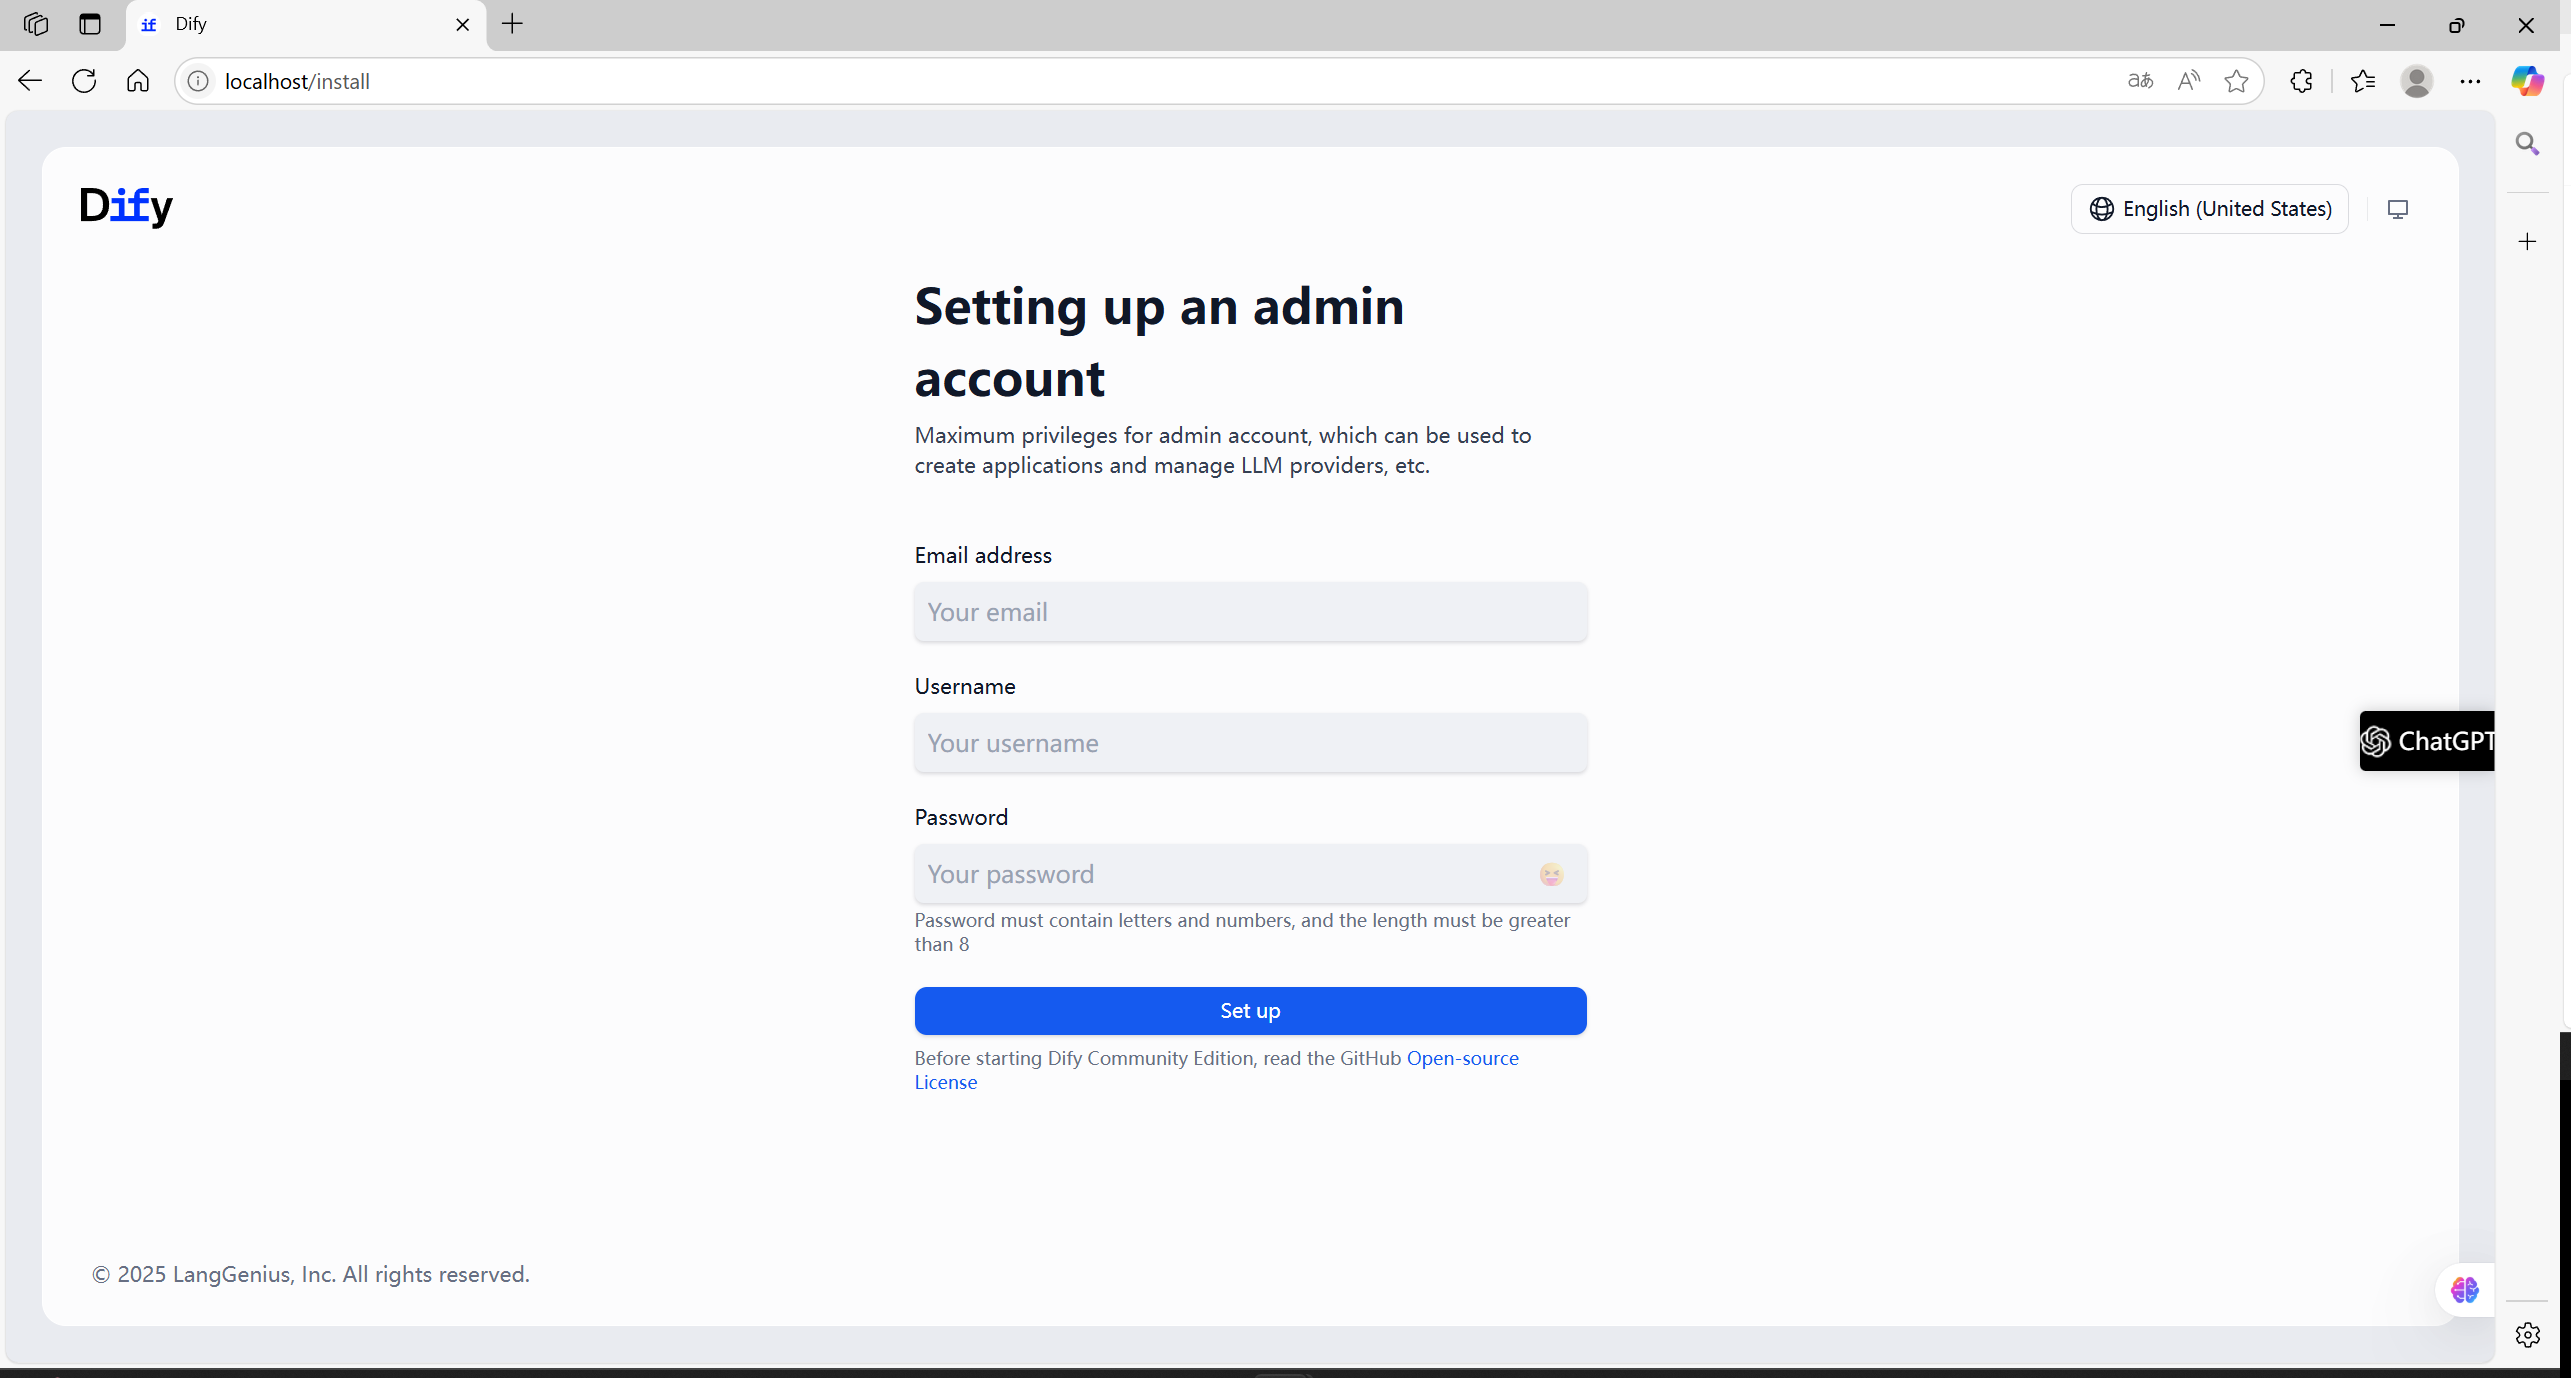Open the English (United States) language dropdown
Viewport: 2571px width, 1378px height.
(2209, 209)
